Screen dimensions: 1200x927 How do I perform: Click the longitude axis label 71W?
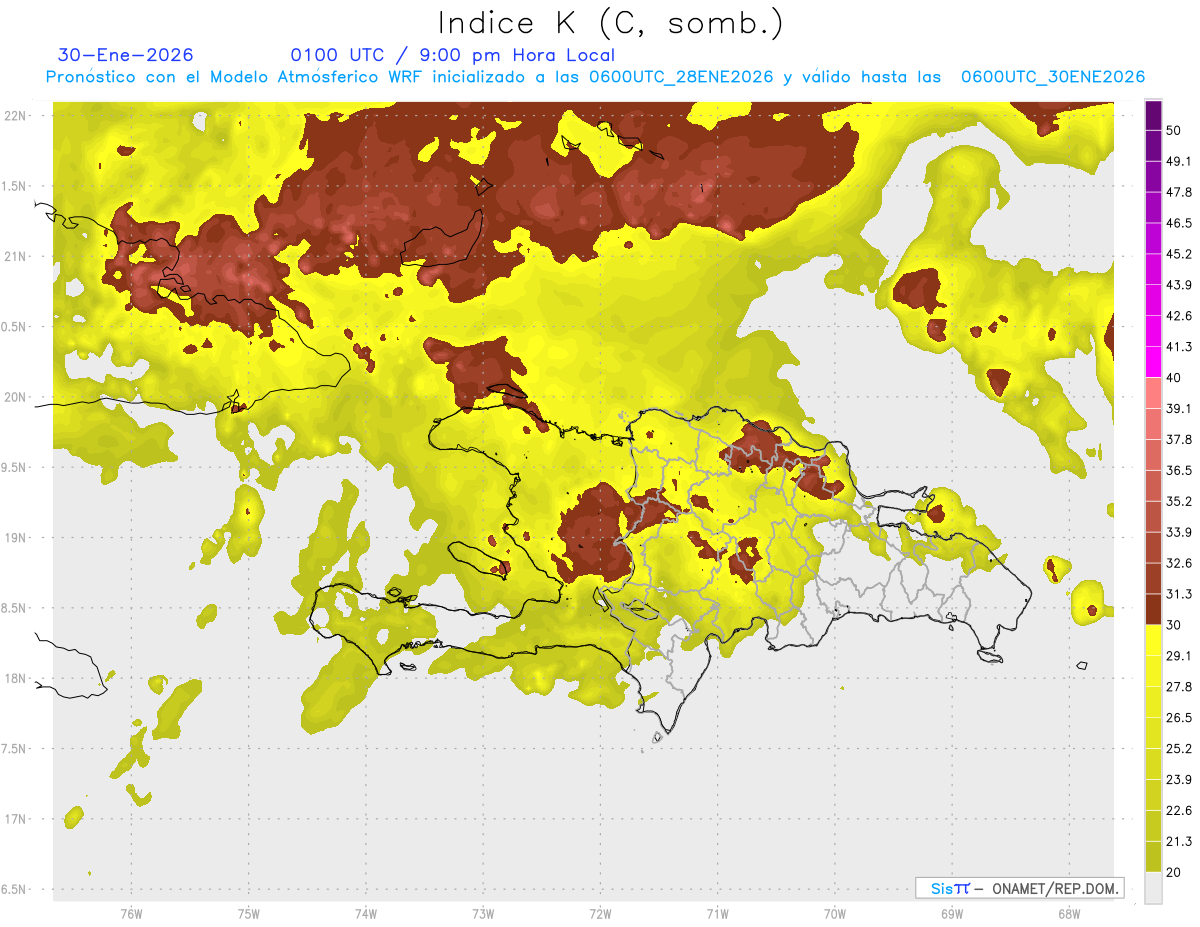(717, 914)
